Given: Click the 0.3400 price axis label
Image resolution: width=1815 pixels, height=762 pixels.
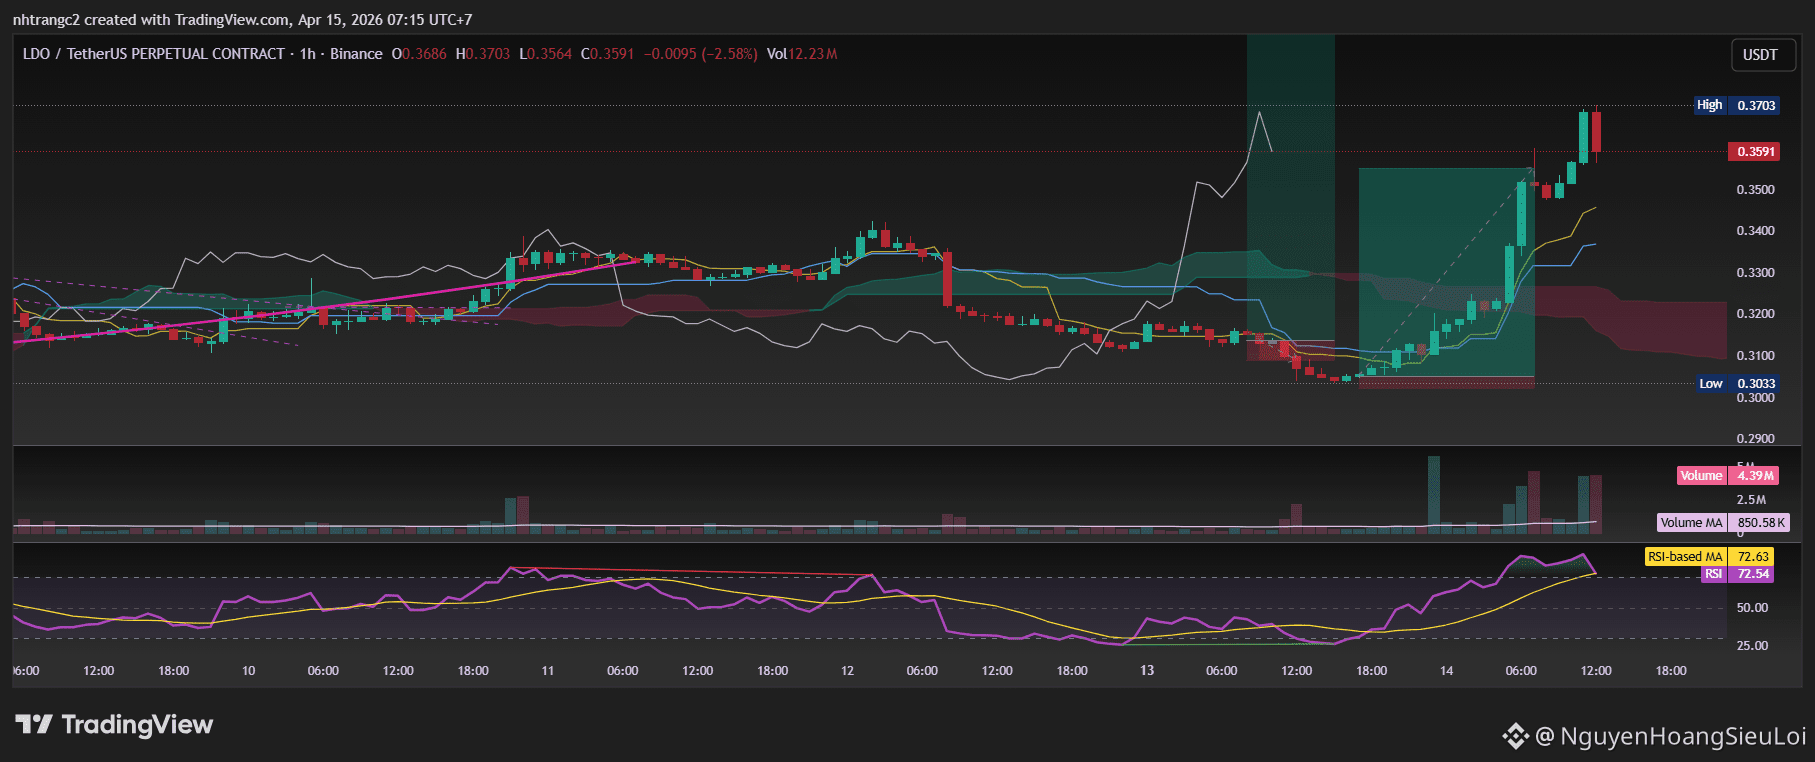Looking at the screenshot, I should point(1756,231).
